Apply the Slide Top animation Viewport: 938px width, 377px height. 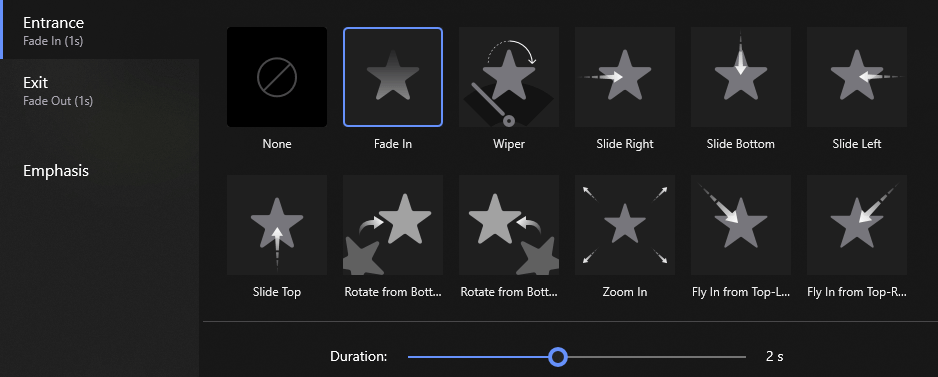277,225
